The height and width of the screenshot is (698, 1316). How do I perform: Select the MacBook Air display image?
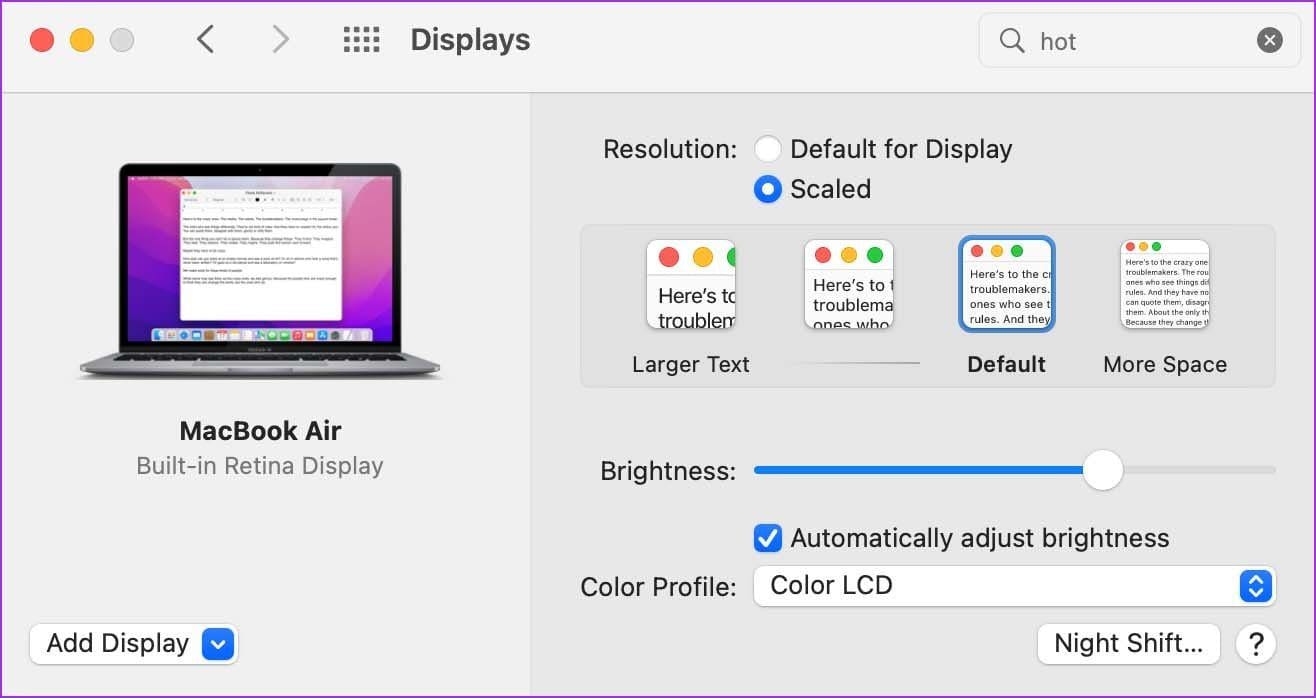point(260,271)
